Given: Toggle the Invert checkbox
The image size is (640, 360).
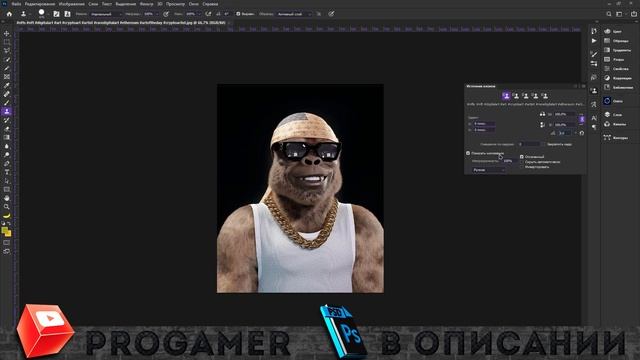Looking at the screenshot, I should point(522,167).
